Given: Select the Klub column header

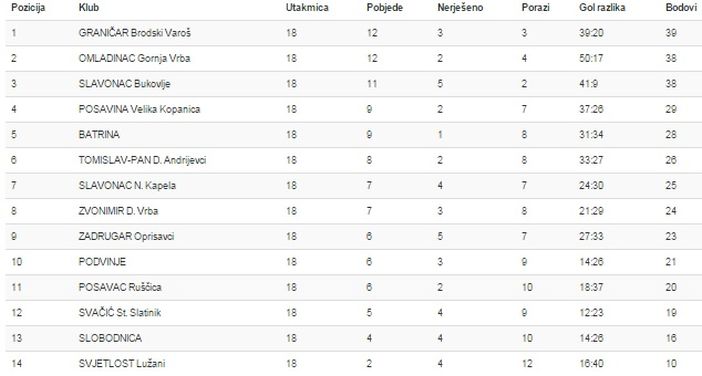Looking at the screenshot, I should coord(89,8).
